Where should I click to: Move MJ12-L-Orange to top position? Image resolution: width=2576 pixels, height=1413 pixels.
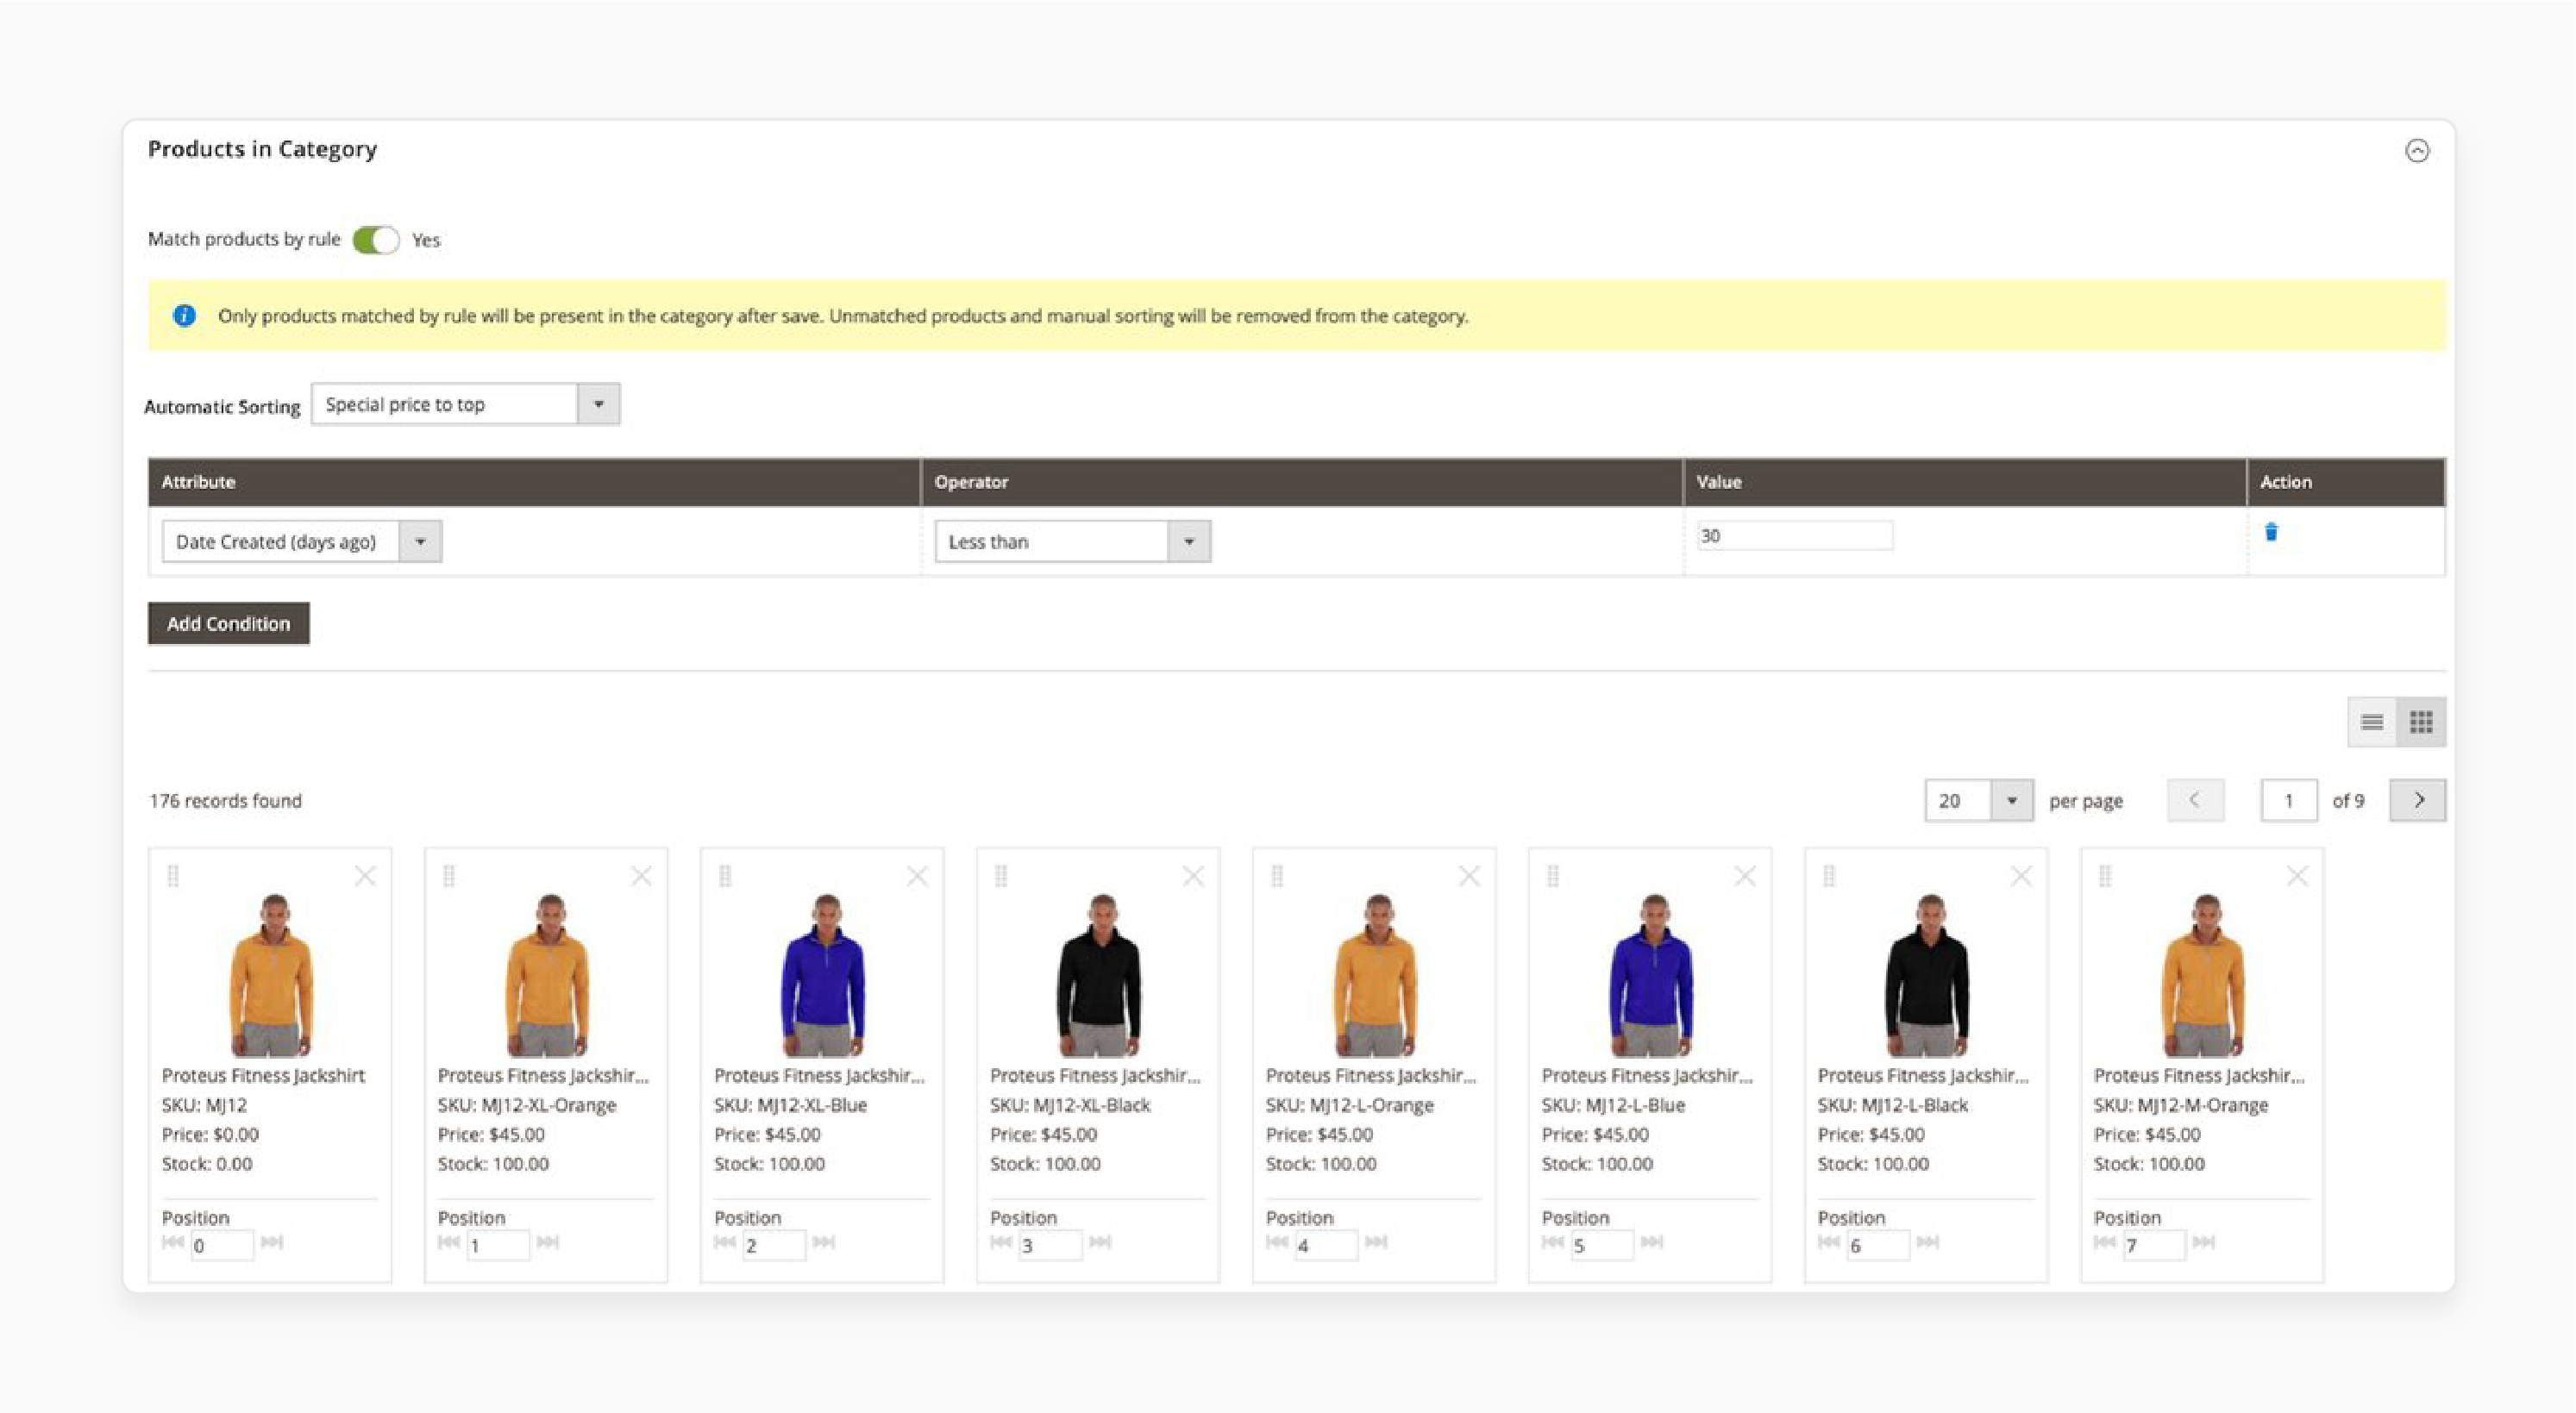(x=1277, y=1242)
